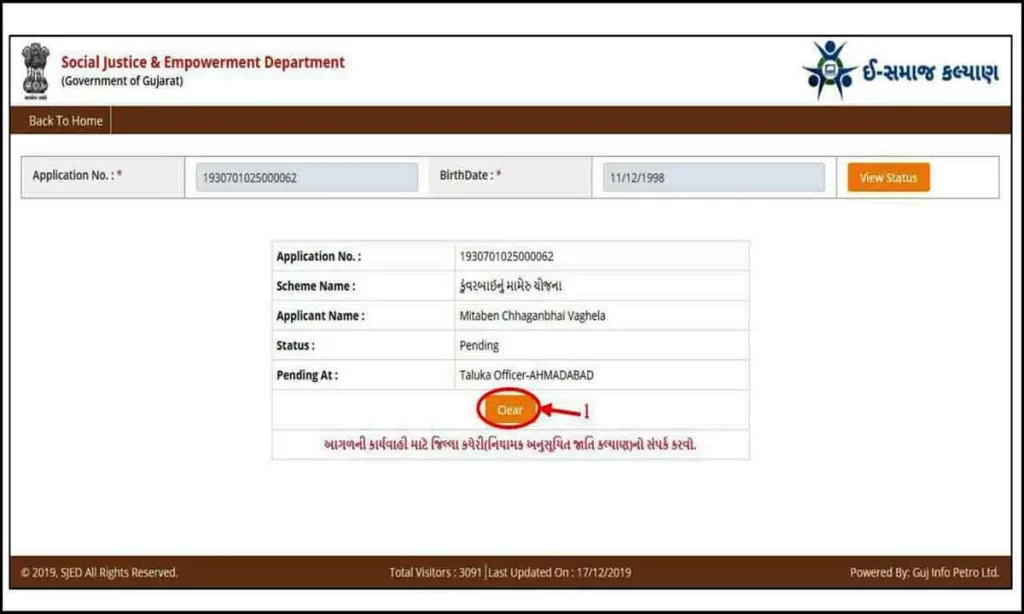Click the Social Justice & Empowerment Department heading
Viewport: 1024px width, 614px height.
point(203,61)
